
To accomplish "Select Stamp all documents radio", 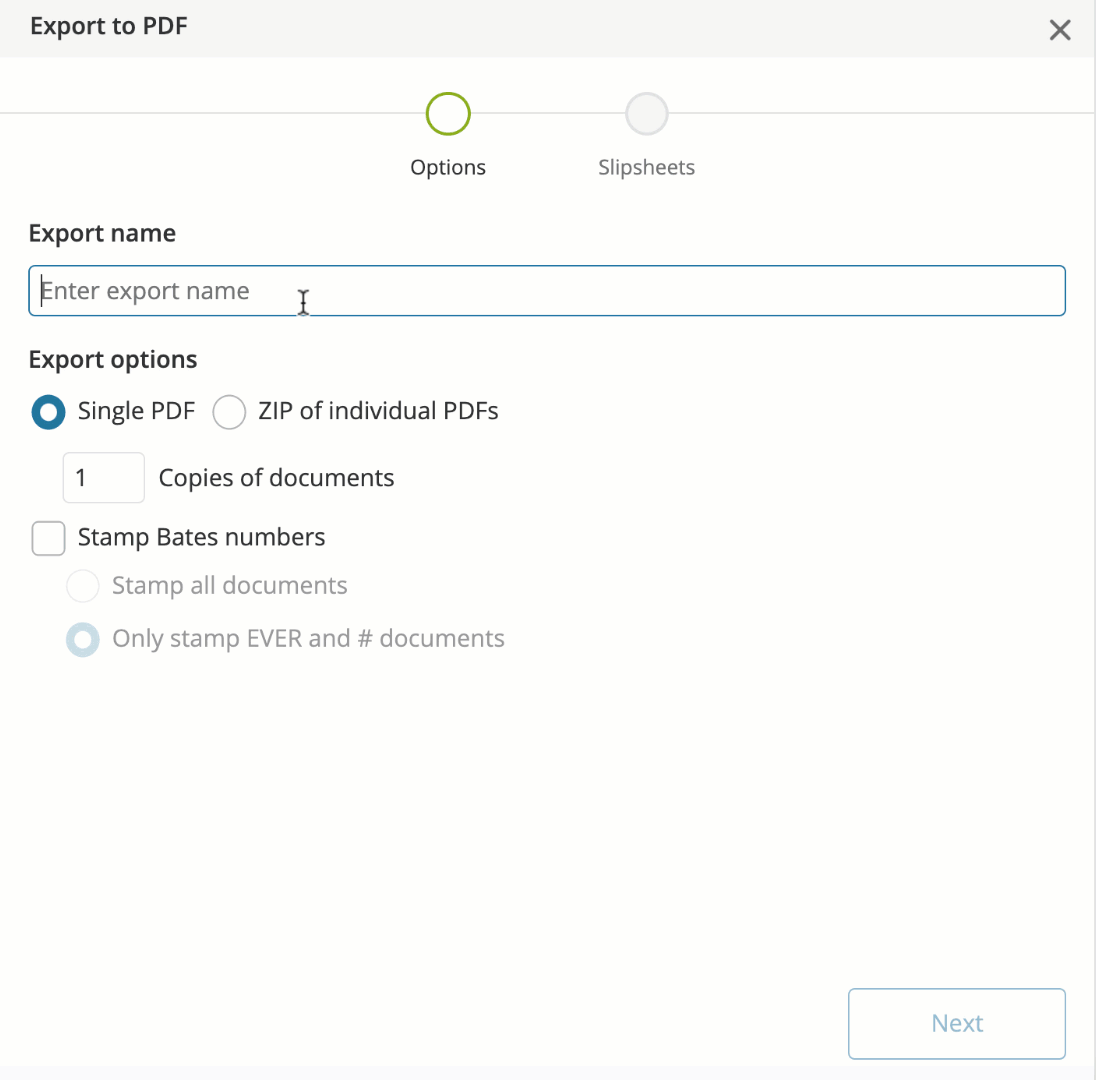I will (82, 586).
